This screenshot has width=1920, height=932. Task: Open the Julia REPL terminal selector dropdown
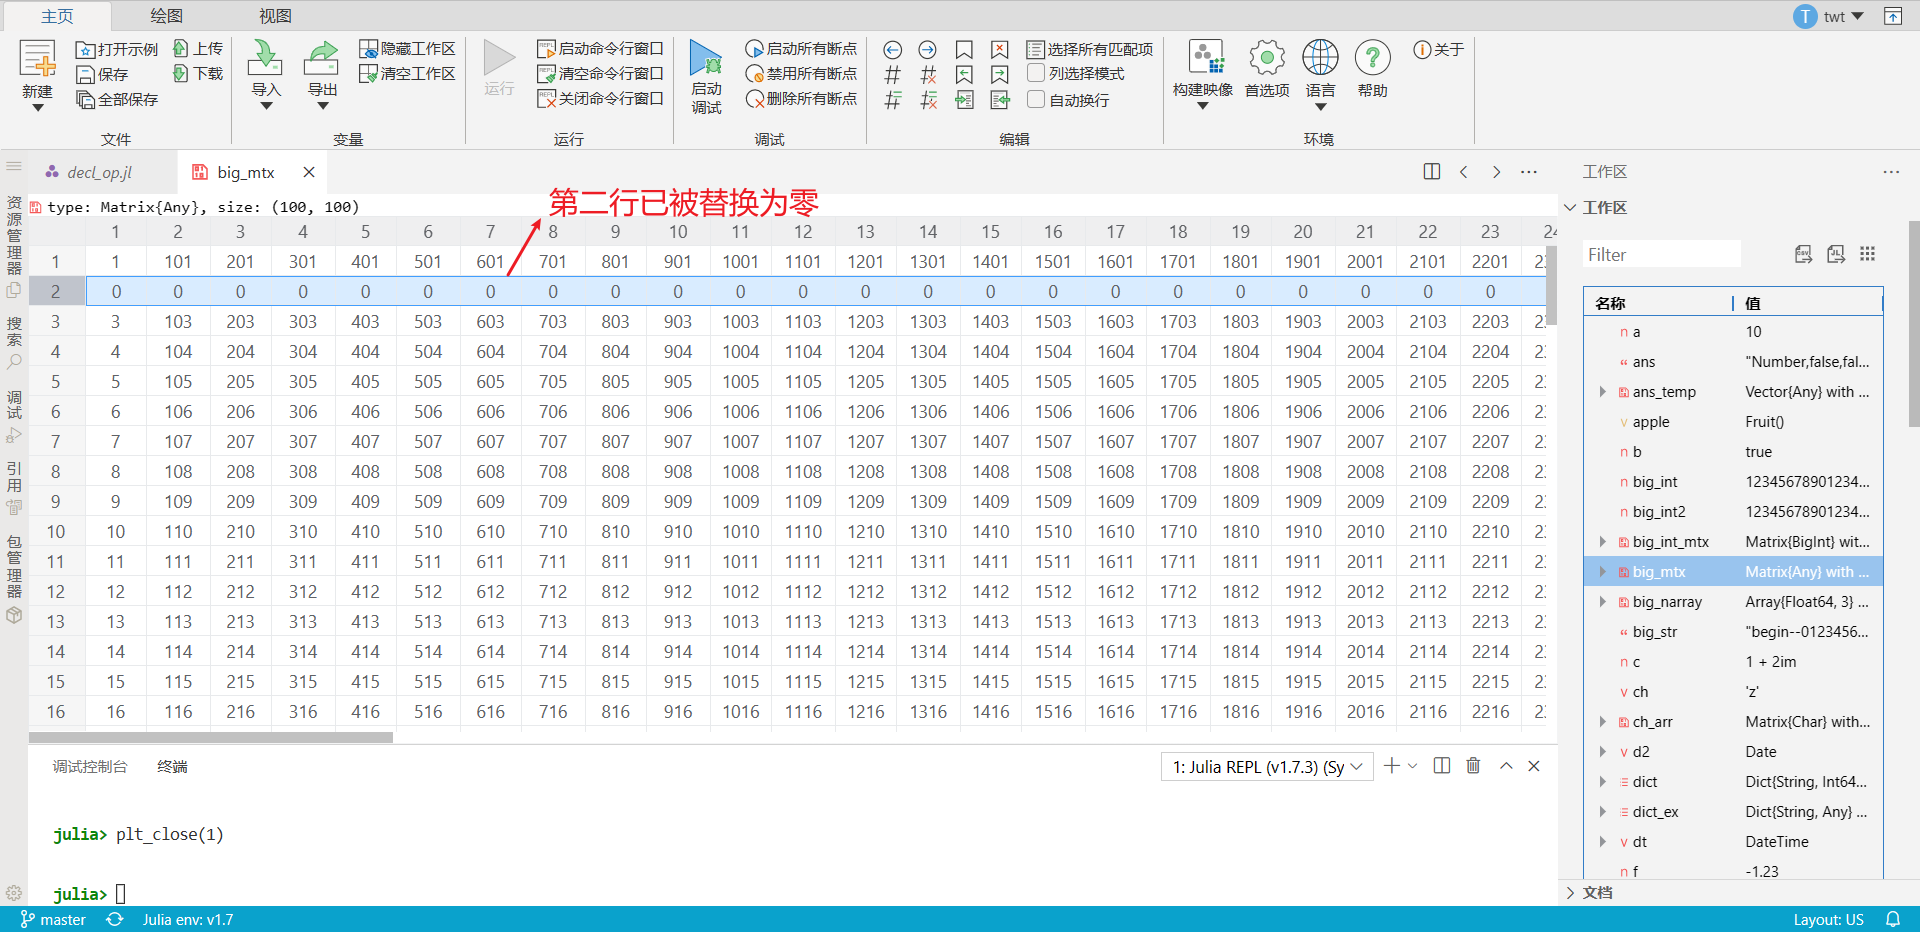pos(1267,767)
